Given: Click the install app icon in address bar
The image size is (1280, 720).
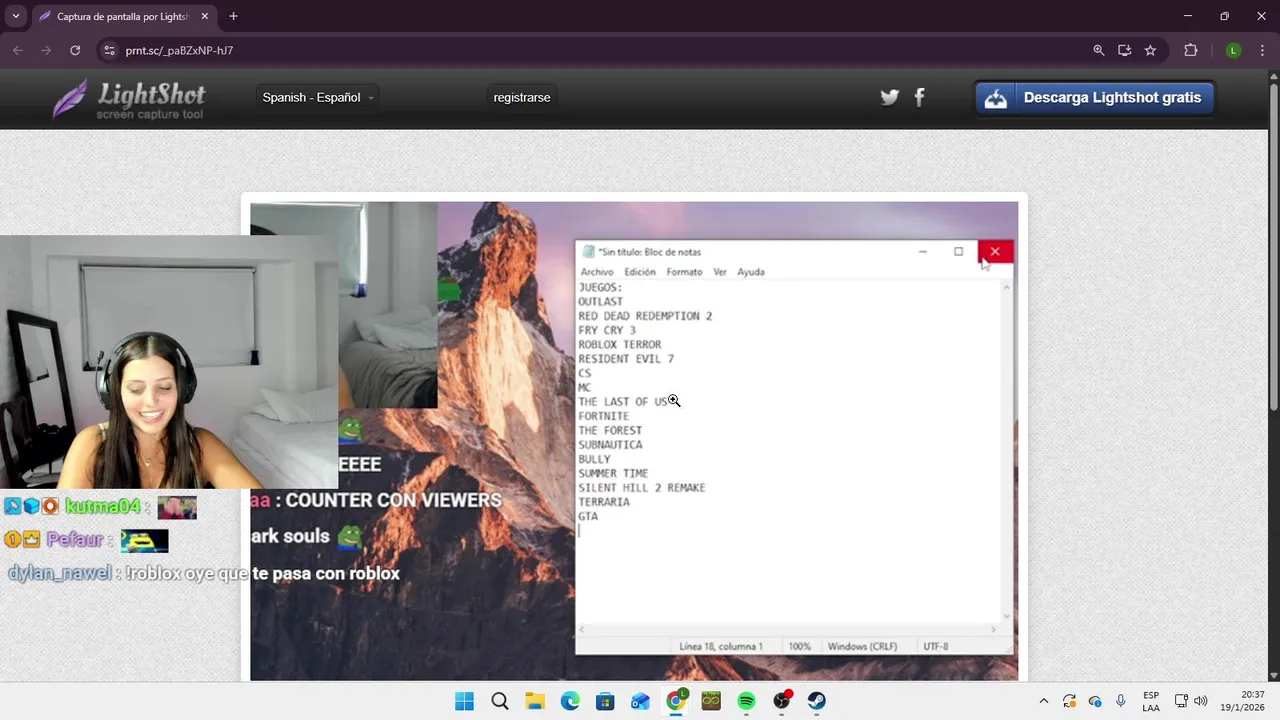Looking at the screenshot, I should [1125, 50].
